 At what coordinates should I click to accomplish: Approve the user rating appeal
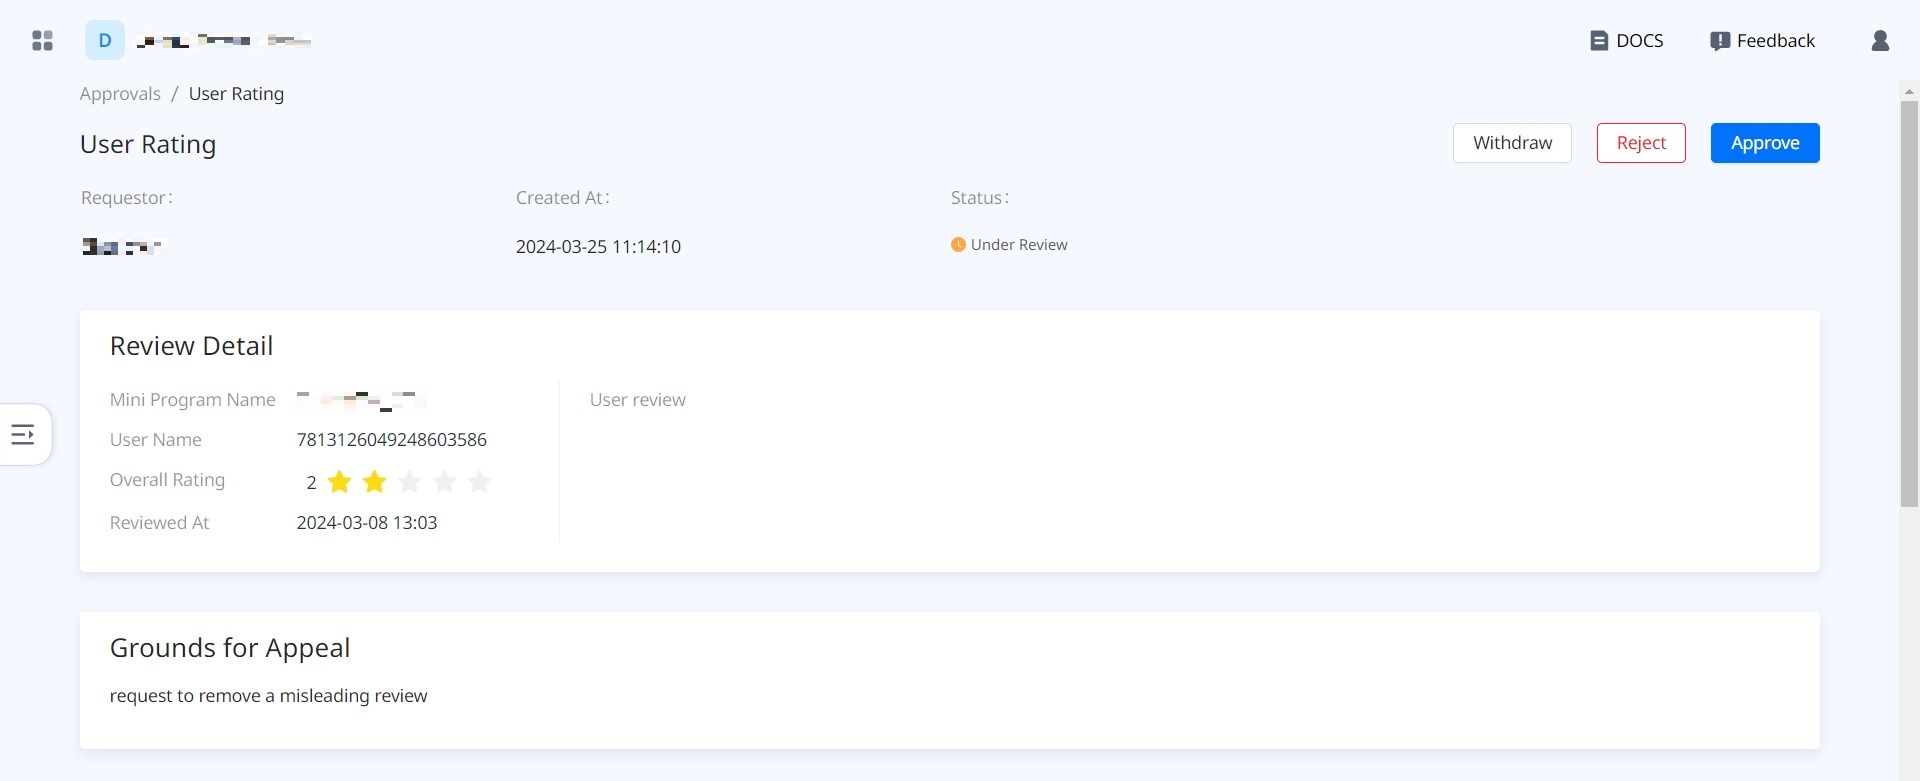pyautogui.click(x=1765, y=143)
